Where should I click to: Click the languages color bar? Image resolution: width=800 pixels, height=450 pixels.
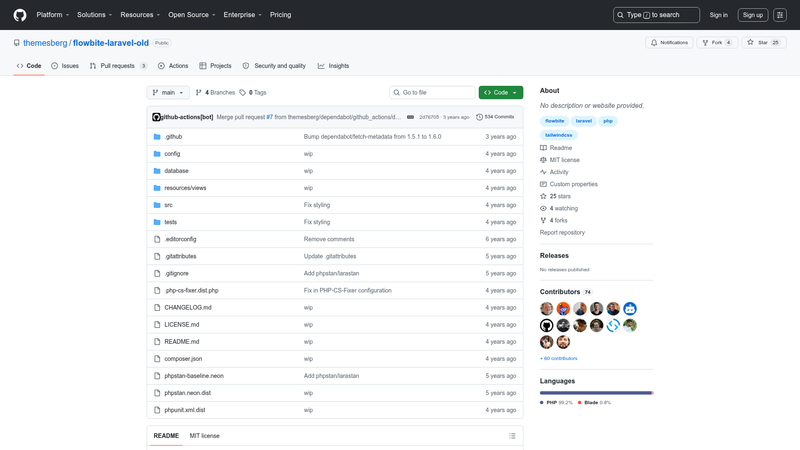click(596, 393)
